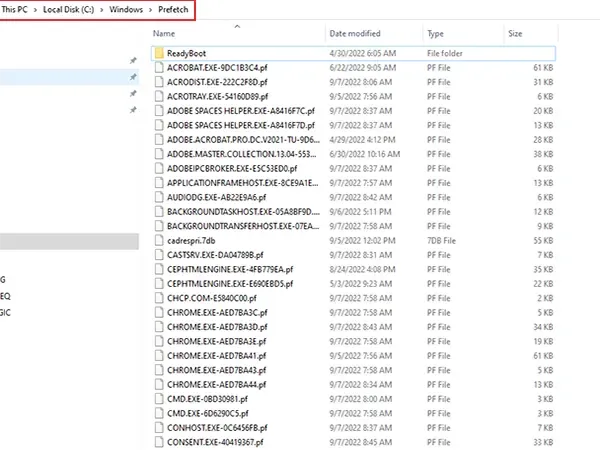Click date 4/30/2022 6:05 AM of ReadyBoot
The width and height of the screenshot is (600, 450).
[x=363, y=53]
